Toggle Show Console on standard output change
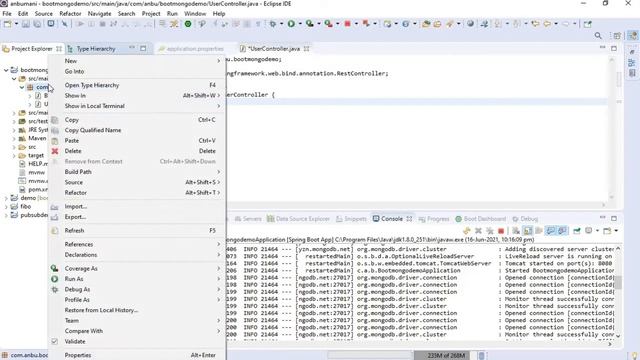This screenshot has height=360, width=640. pos(551,231)
